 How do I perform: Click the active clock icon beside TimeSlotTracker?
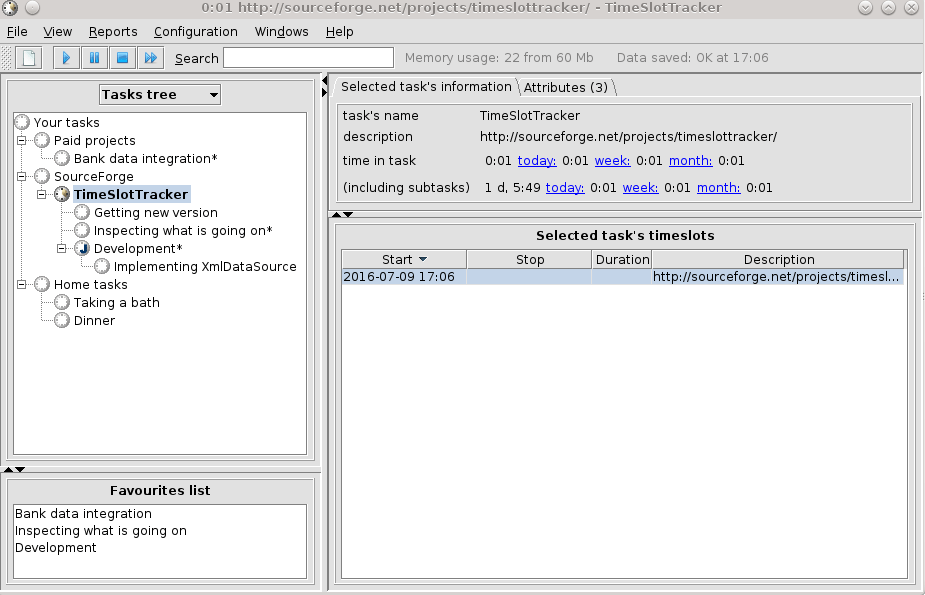coord(62,194)
